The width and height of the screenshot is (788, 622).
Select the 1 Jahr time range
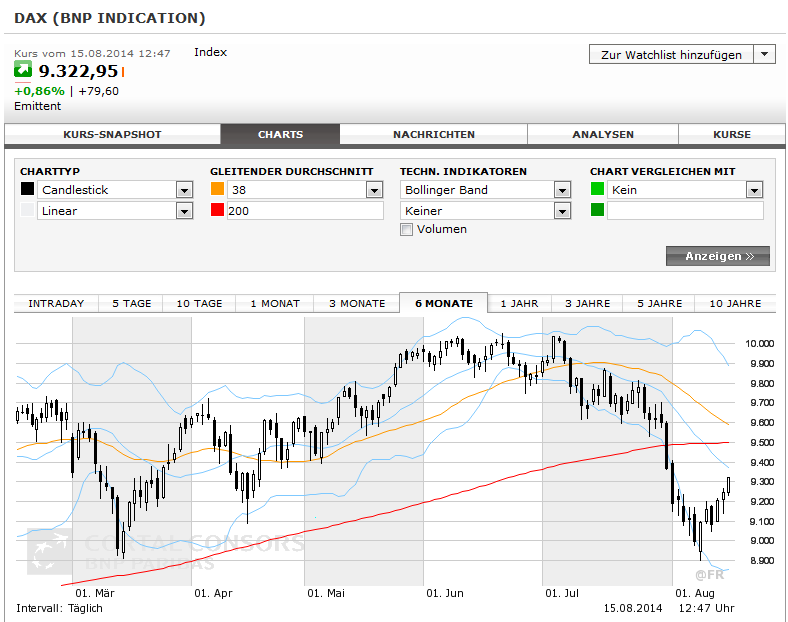519,303
